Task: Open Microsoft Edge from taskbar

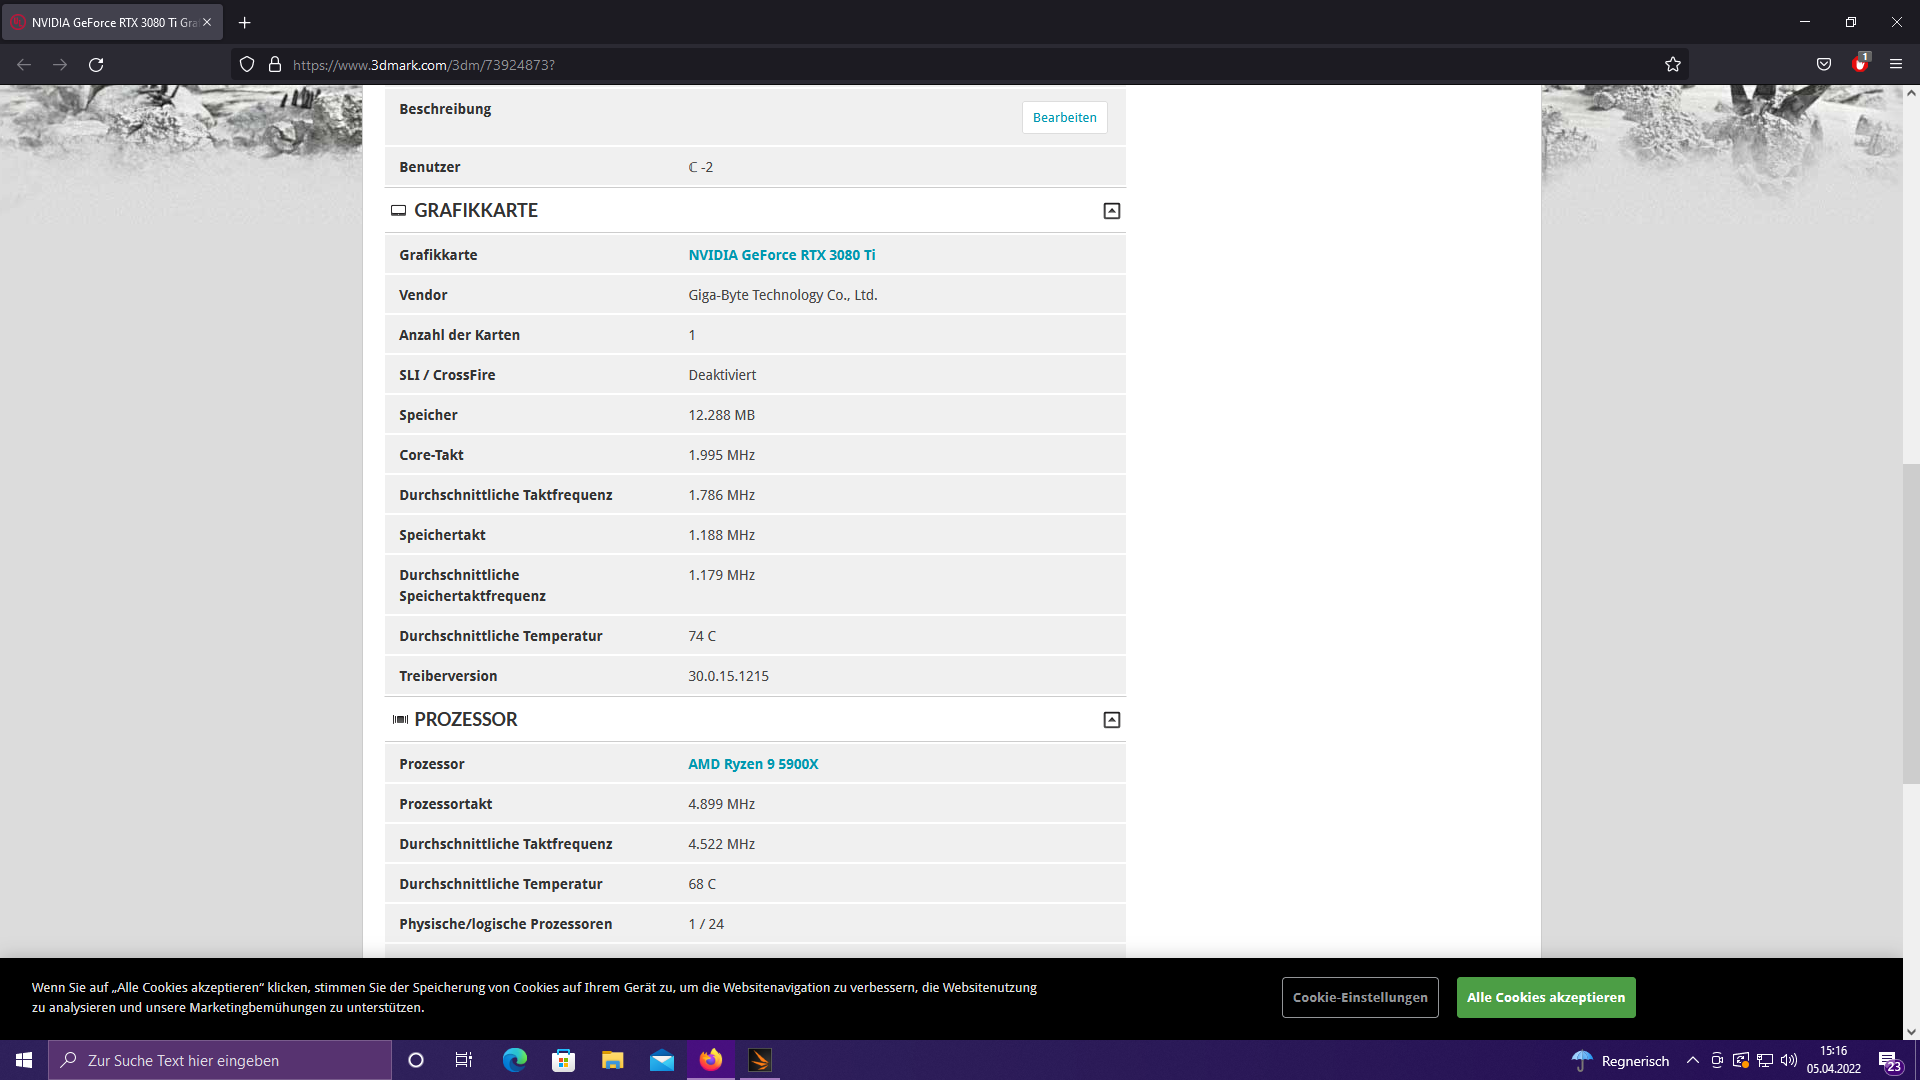Action: tap(515, 1060)
